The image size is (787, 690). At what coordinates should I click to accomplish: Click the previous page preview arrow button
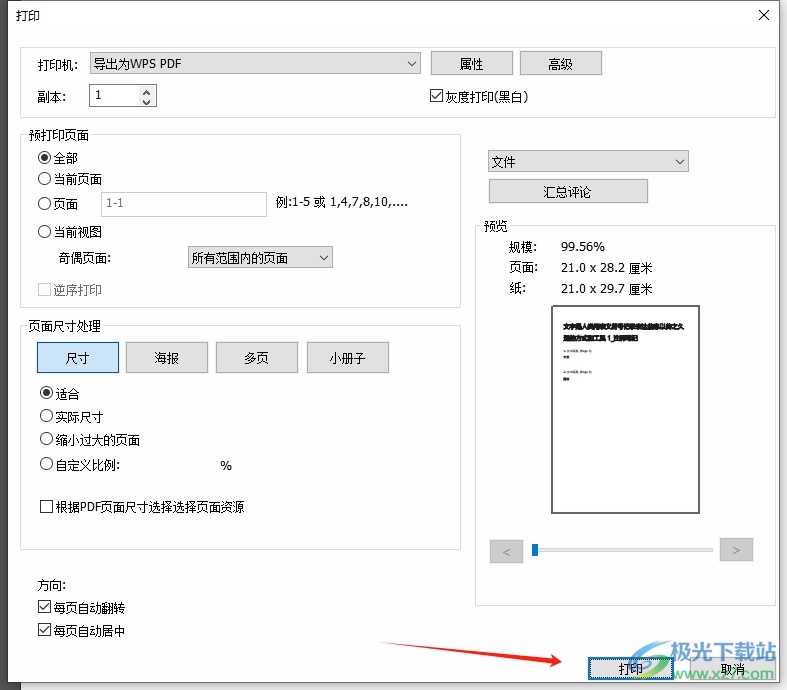(x=506, y=551)
